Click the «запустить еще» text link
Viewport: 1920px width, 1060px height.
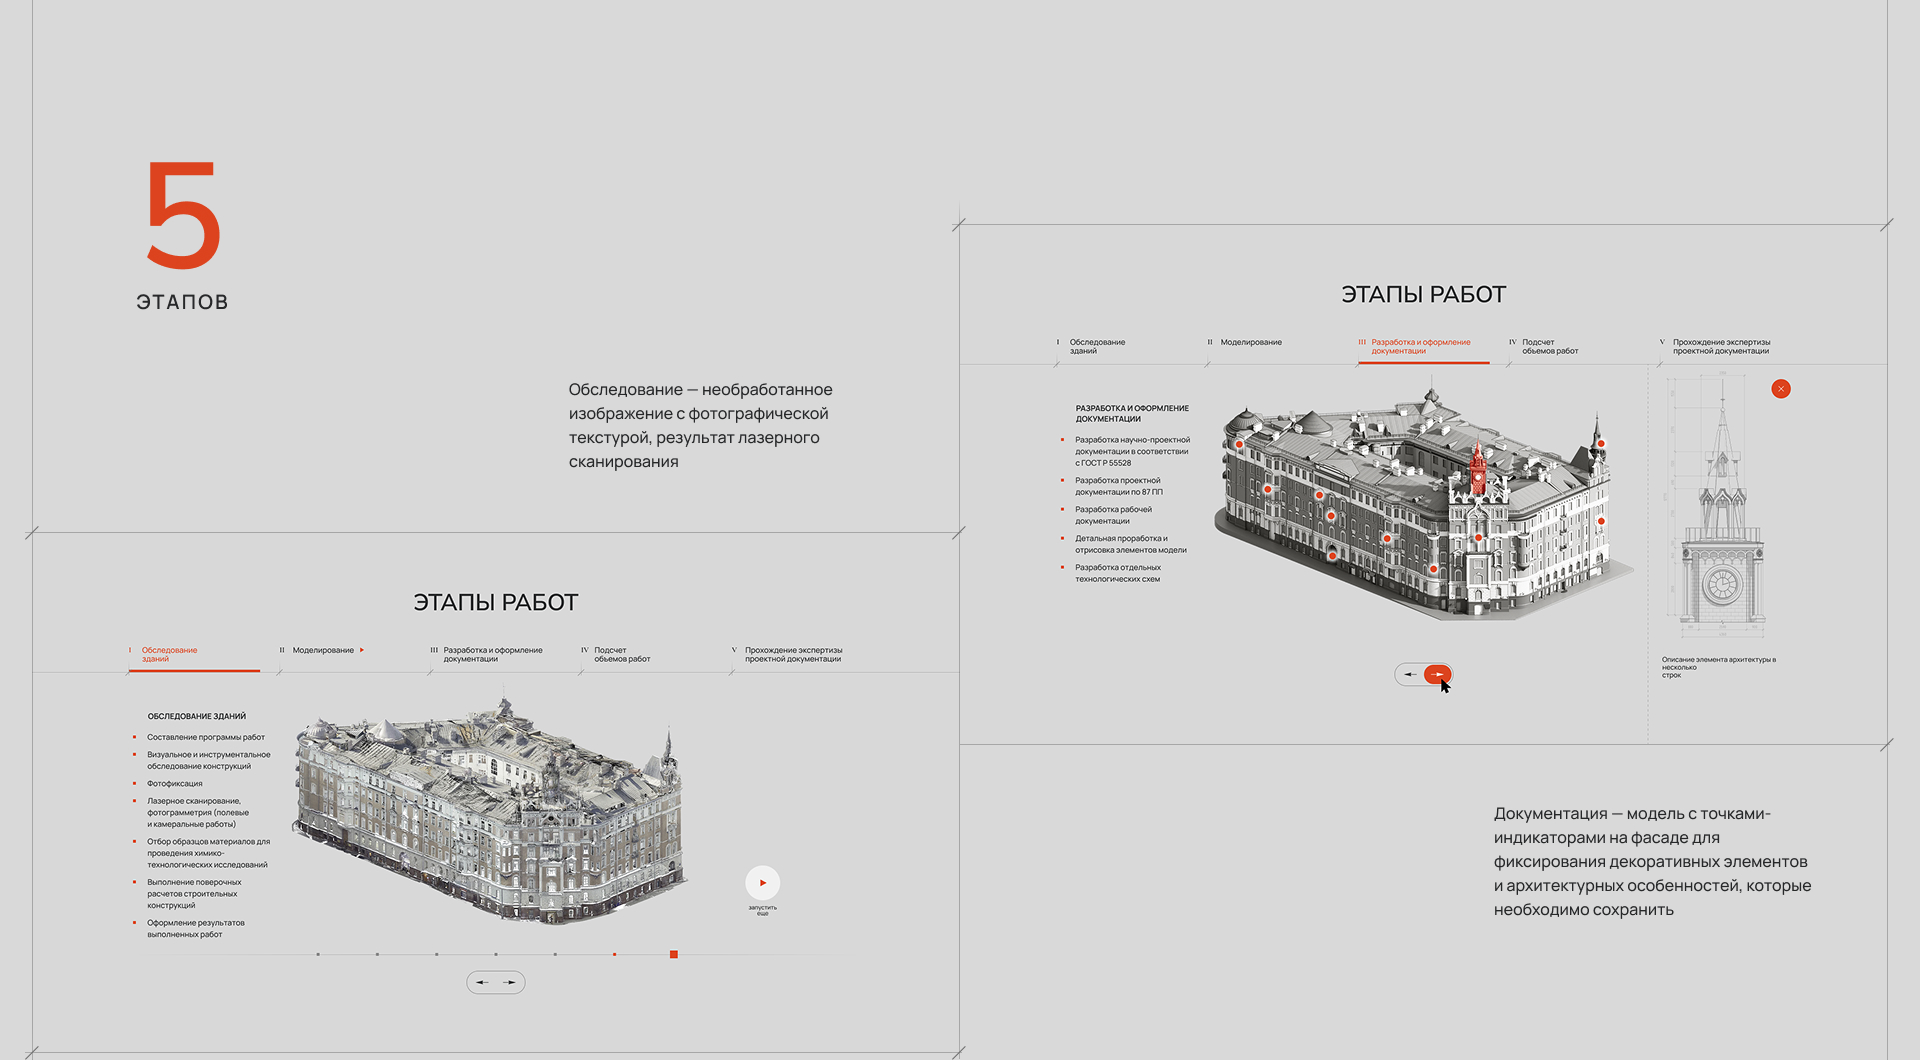click(x=762, y=910)
